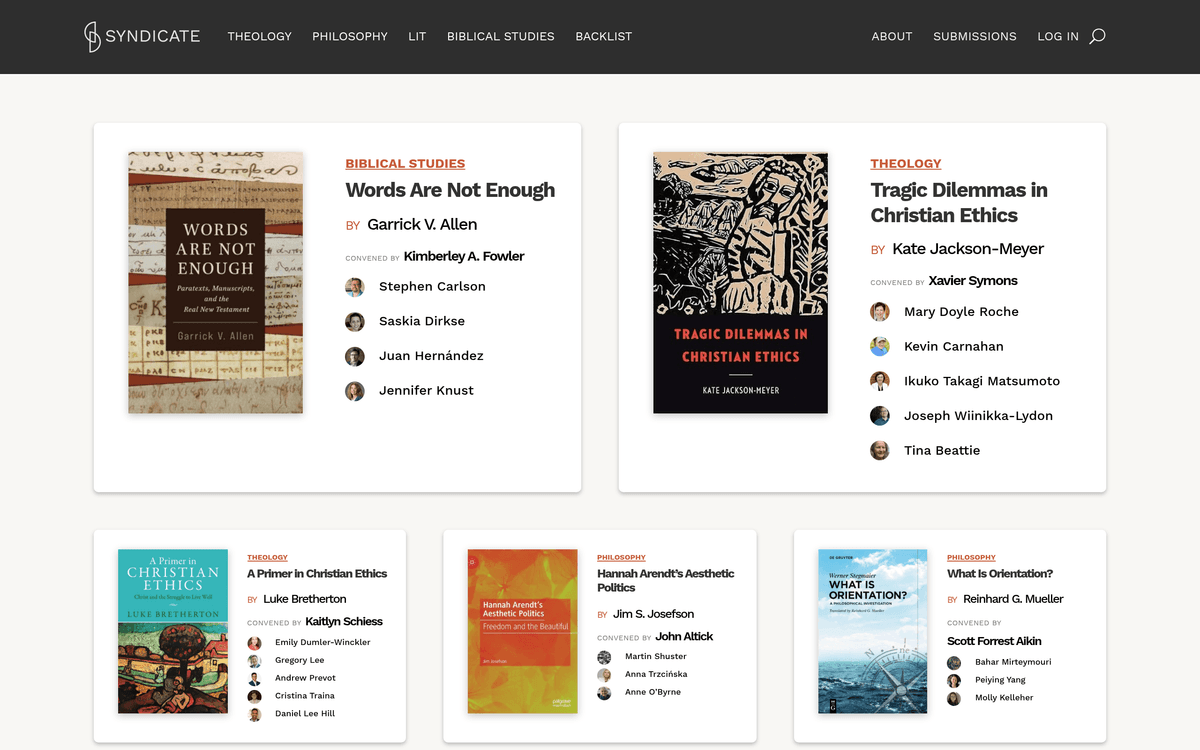Open the Words Are Not Enough title
Image resolution: width=1200 pixels, height=750 pixels.
coord(450,190)
